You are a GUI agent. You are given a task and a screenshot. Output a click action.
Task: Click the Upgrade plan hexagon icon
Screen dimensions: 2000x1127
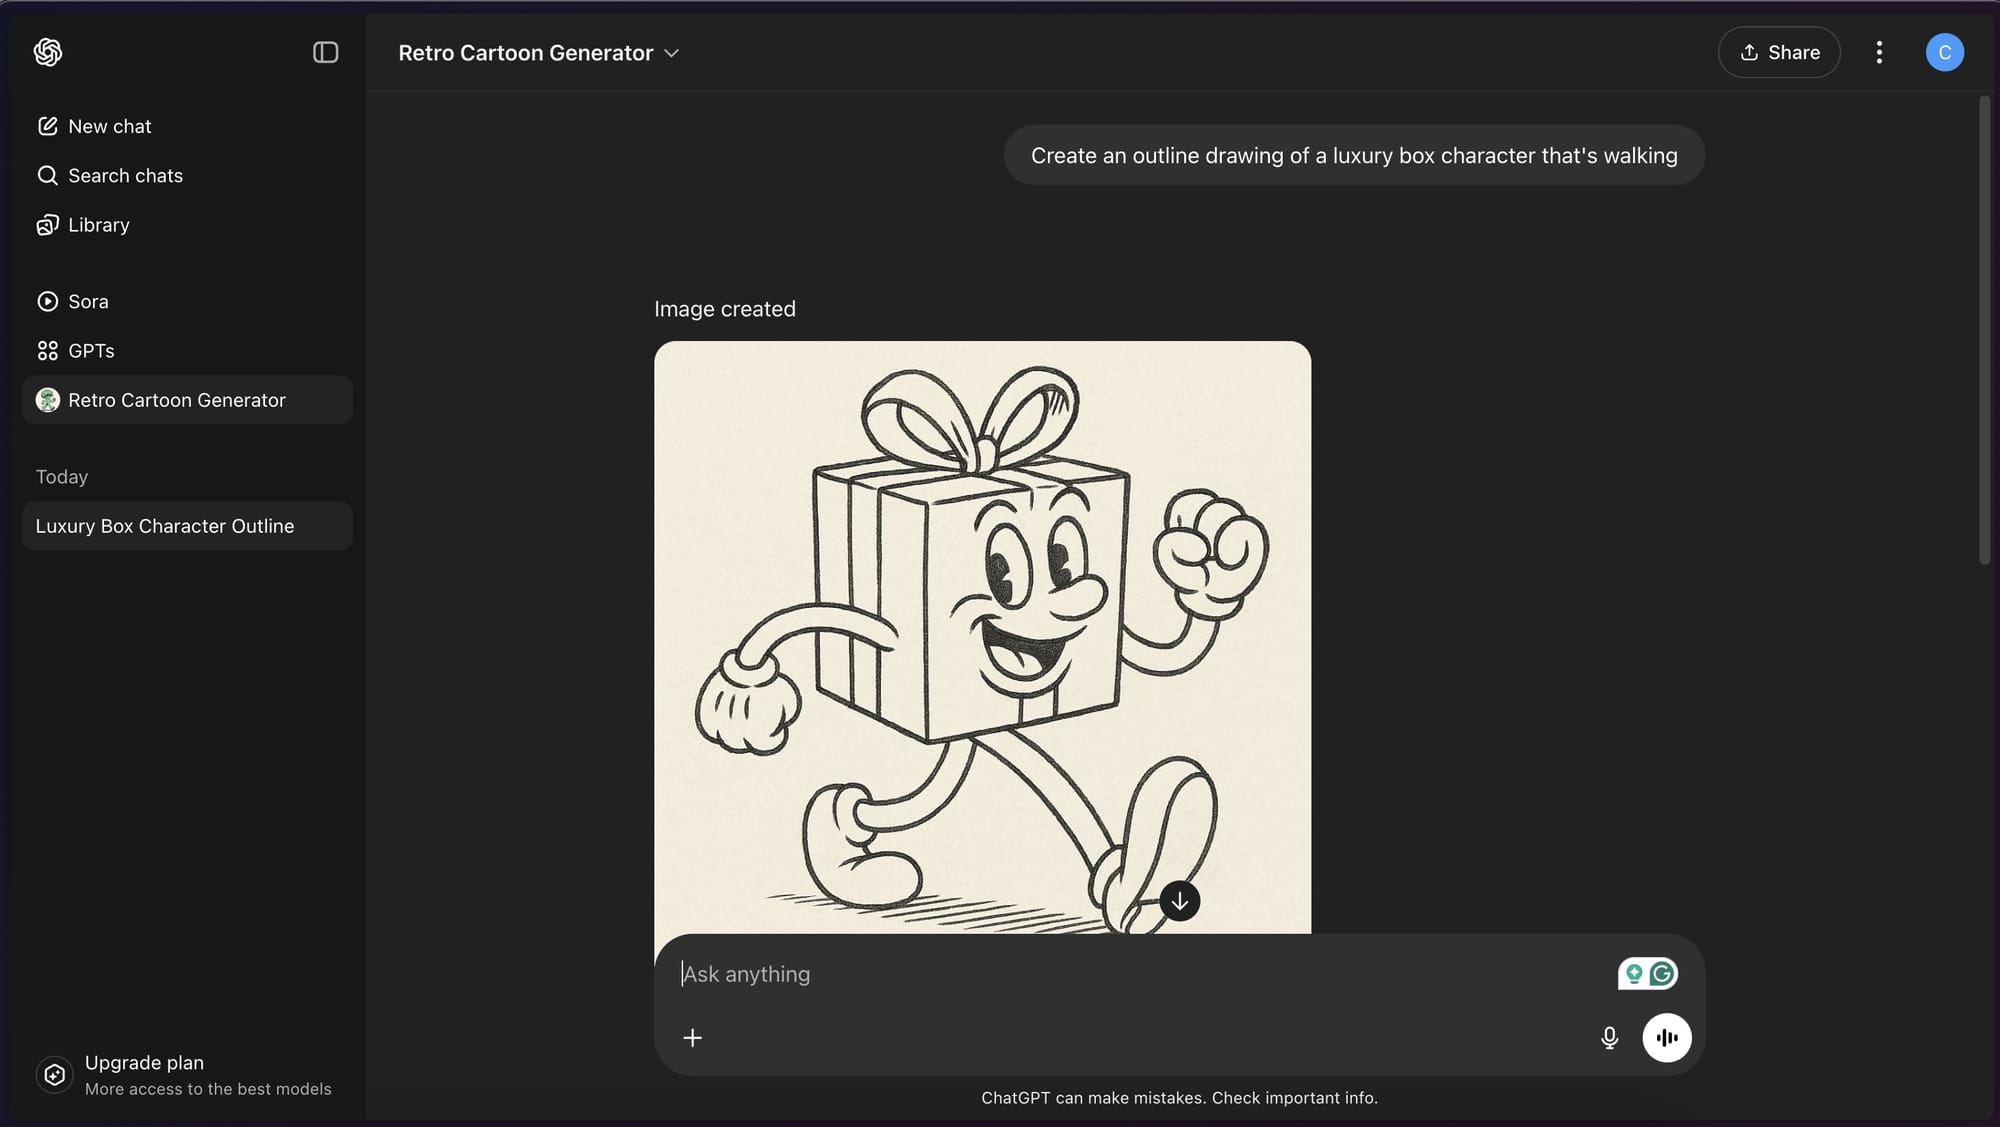click(x=55, y=1075)
